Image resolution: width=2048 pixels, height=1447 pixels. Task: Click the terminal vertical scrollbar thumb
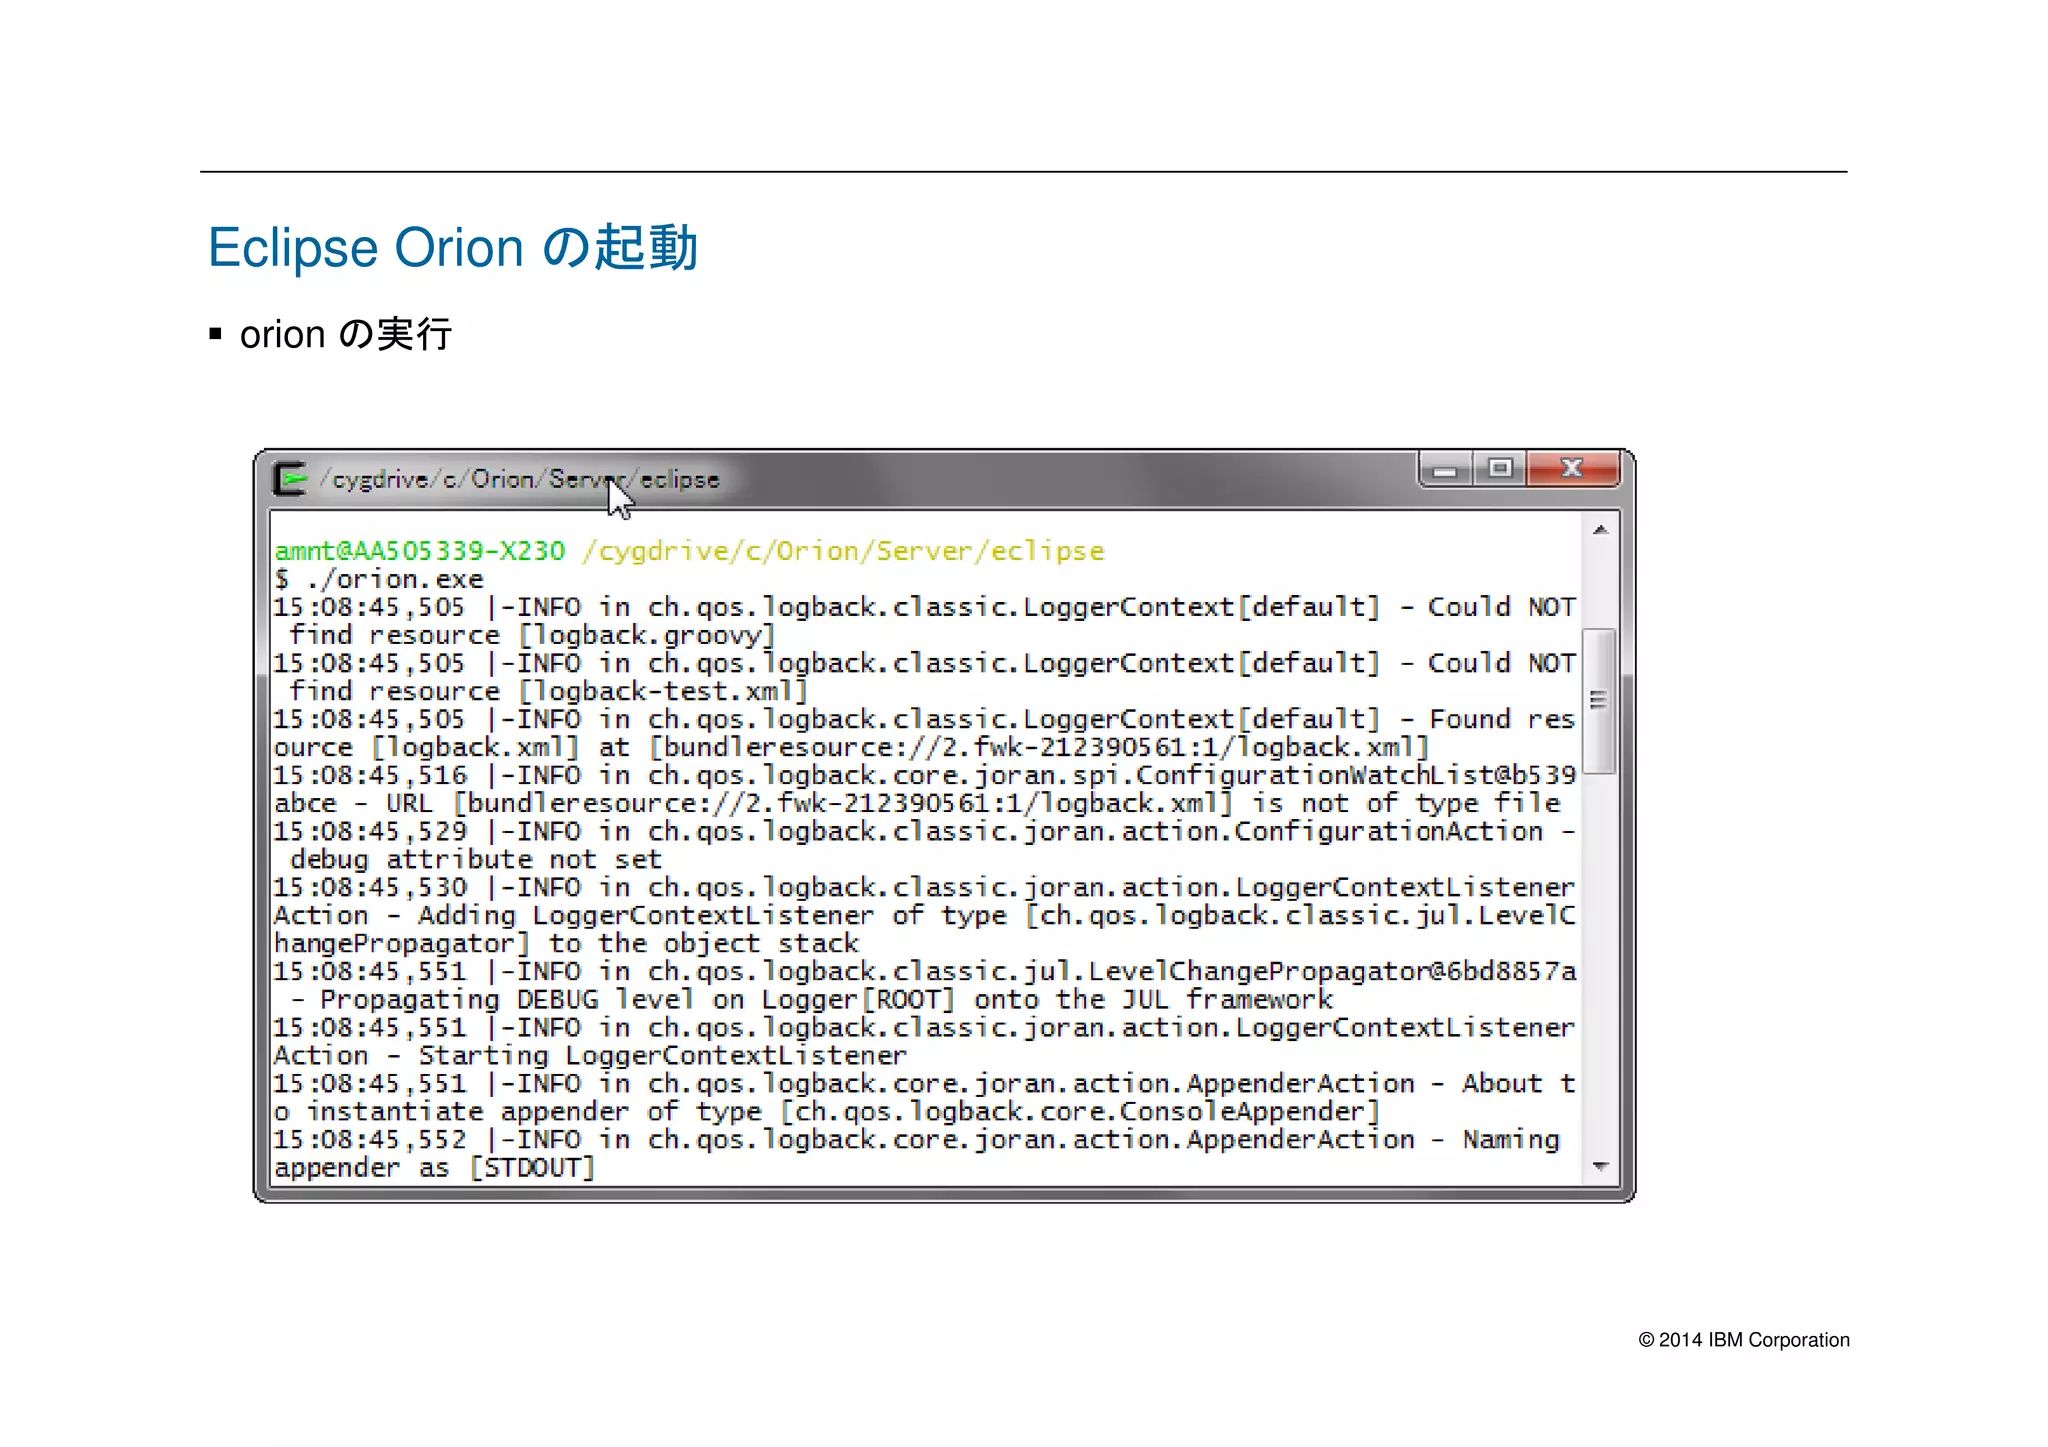[1599, 701]
